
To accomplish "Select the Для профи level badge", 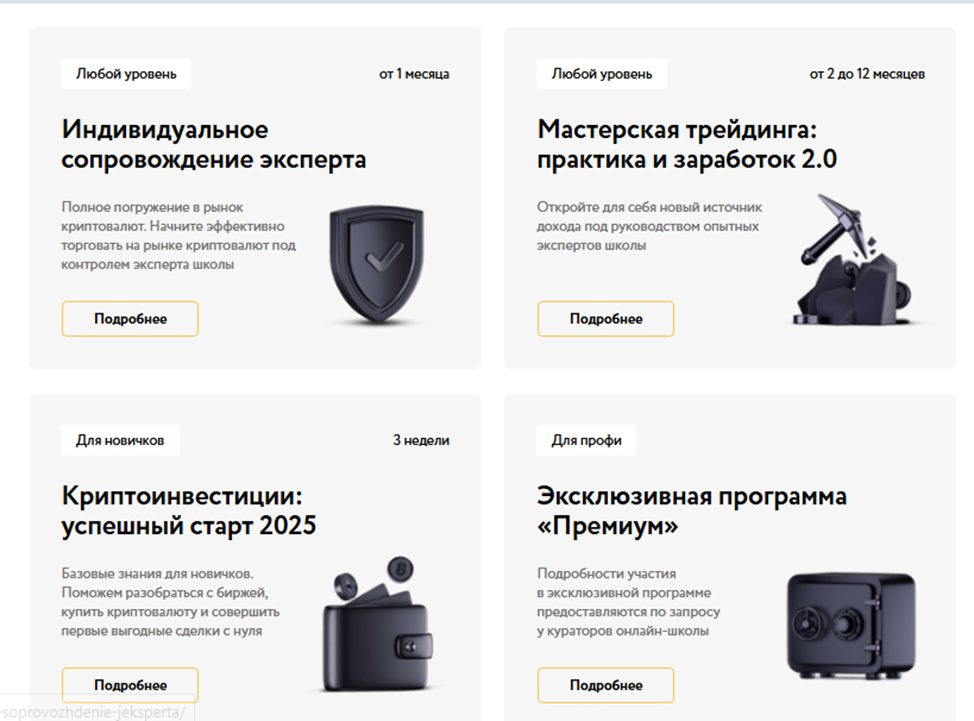I will tap(586, 440).
